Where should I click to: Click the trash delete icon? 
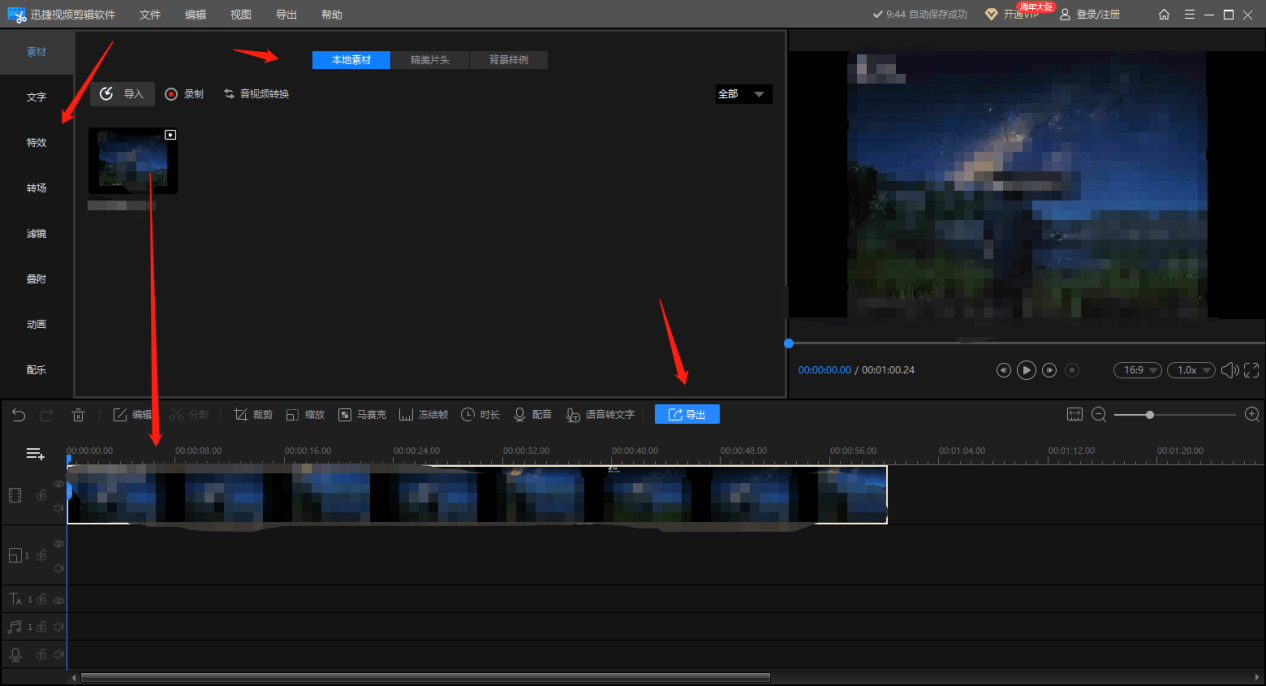tap(79, 414)
